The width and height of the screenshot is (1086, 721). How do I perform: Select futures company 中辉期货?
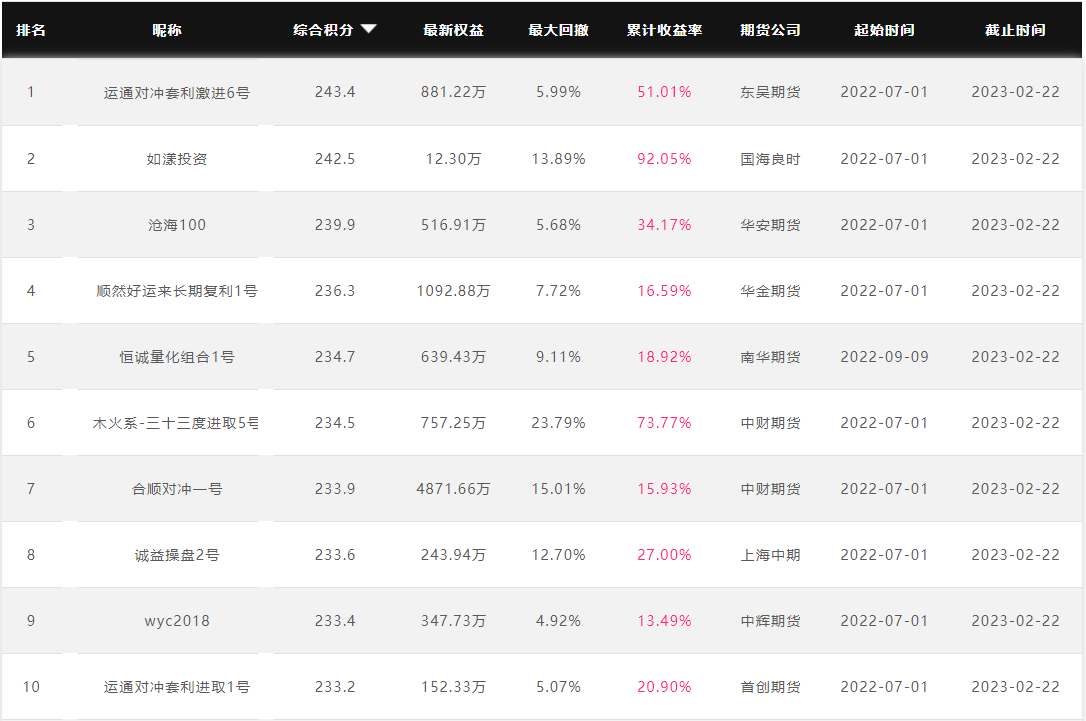click(x=770, y=621)
